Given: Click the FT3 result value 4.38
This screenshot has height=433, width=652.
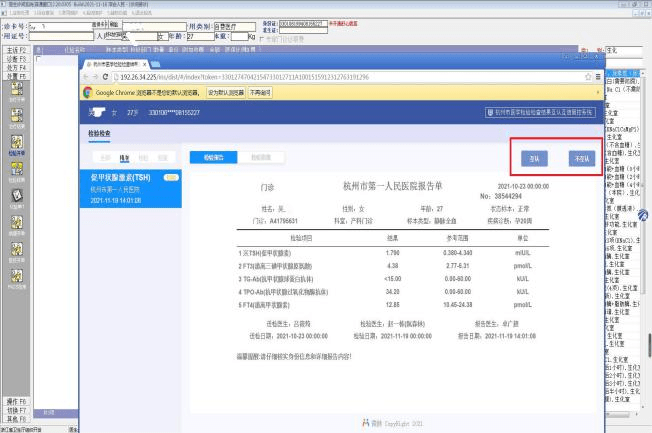Looking at the screenshot, I should [x=393, y=266].
